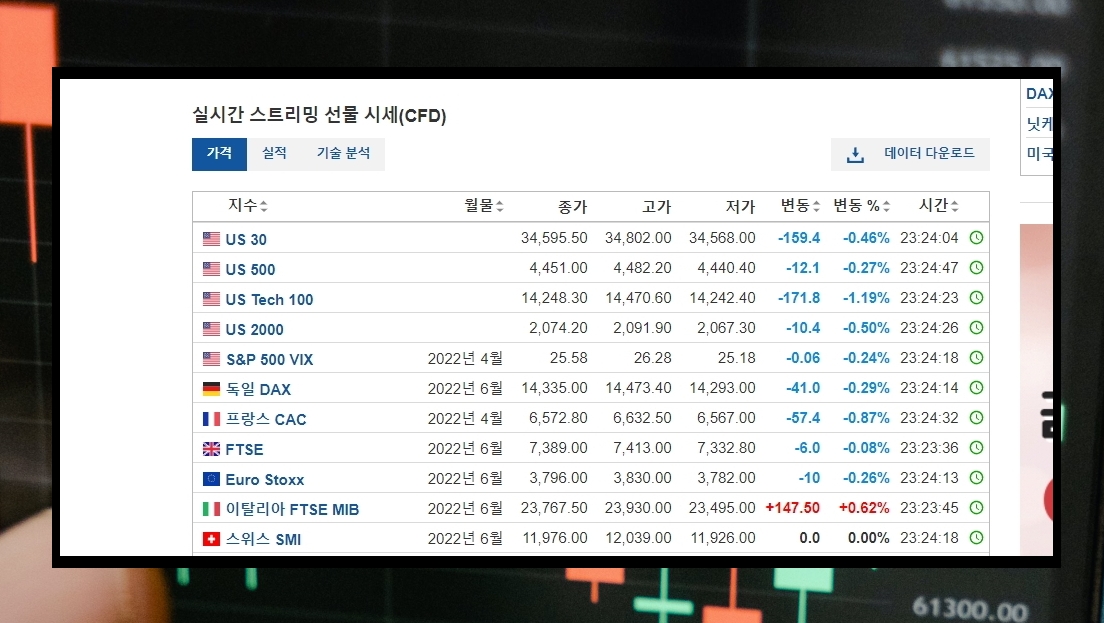Click the Euro Stoxx low value 3,782.00
Screen dimensions: 1104x623
(726, 478)
